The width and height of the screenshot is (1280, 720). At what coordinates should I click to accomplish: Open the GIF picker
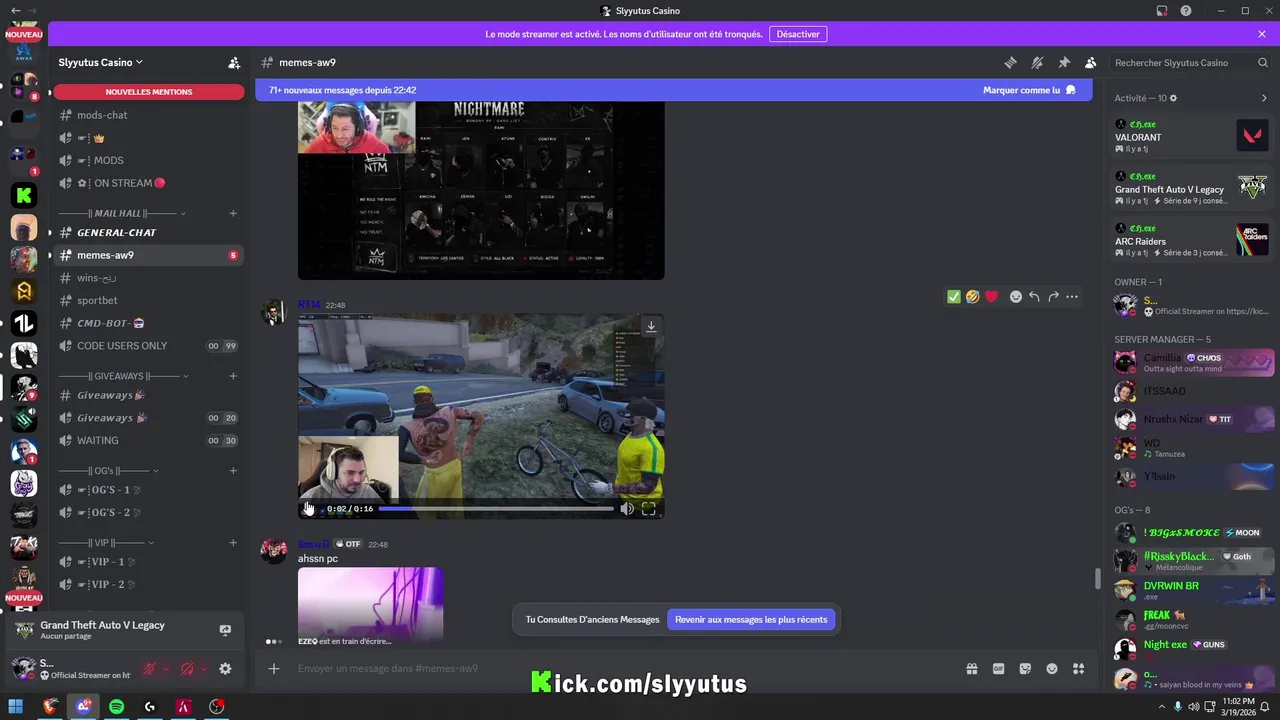(x=998, y=668)
